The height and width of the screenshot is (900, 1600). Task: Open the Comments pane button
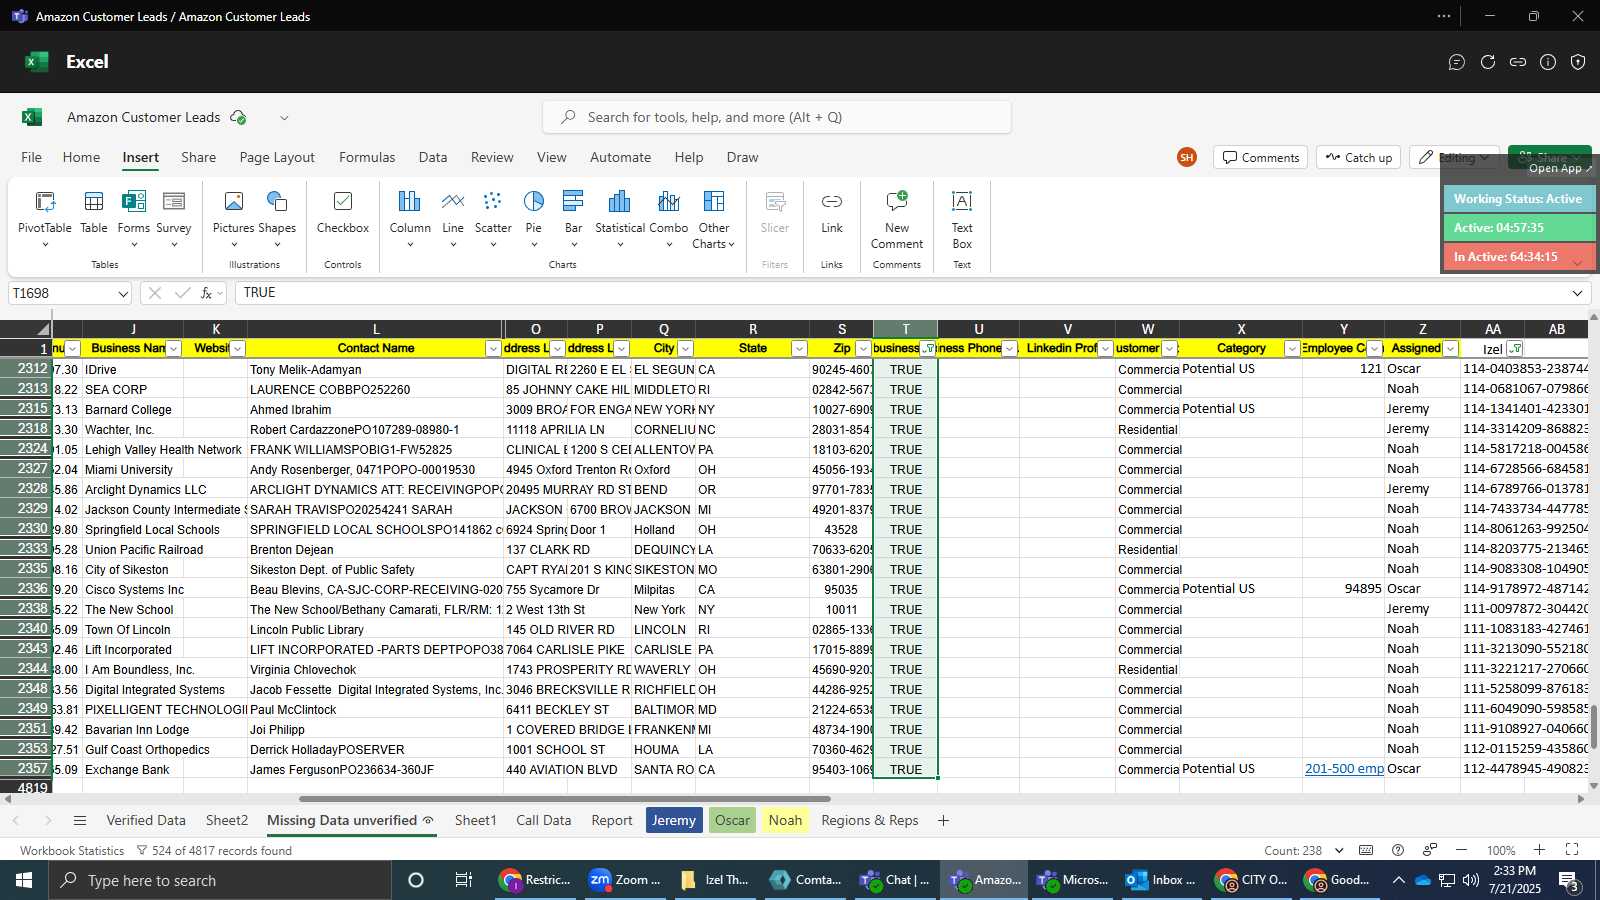[1260, 157]
